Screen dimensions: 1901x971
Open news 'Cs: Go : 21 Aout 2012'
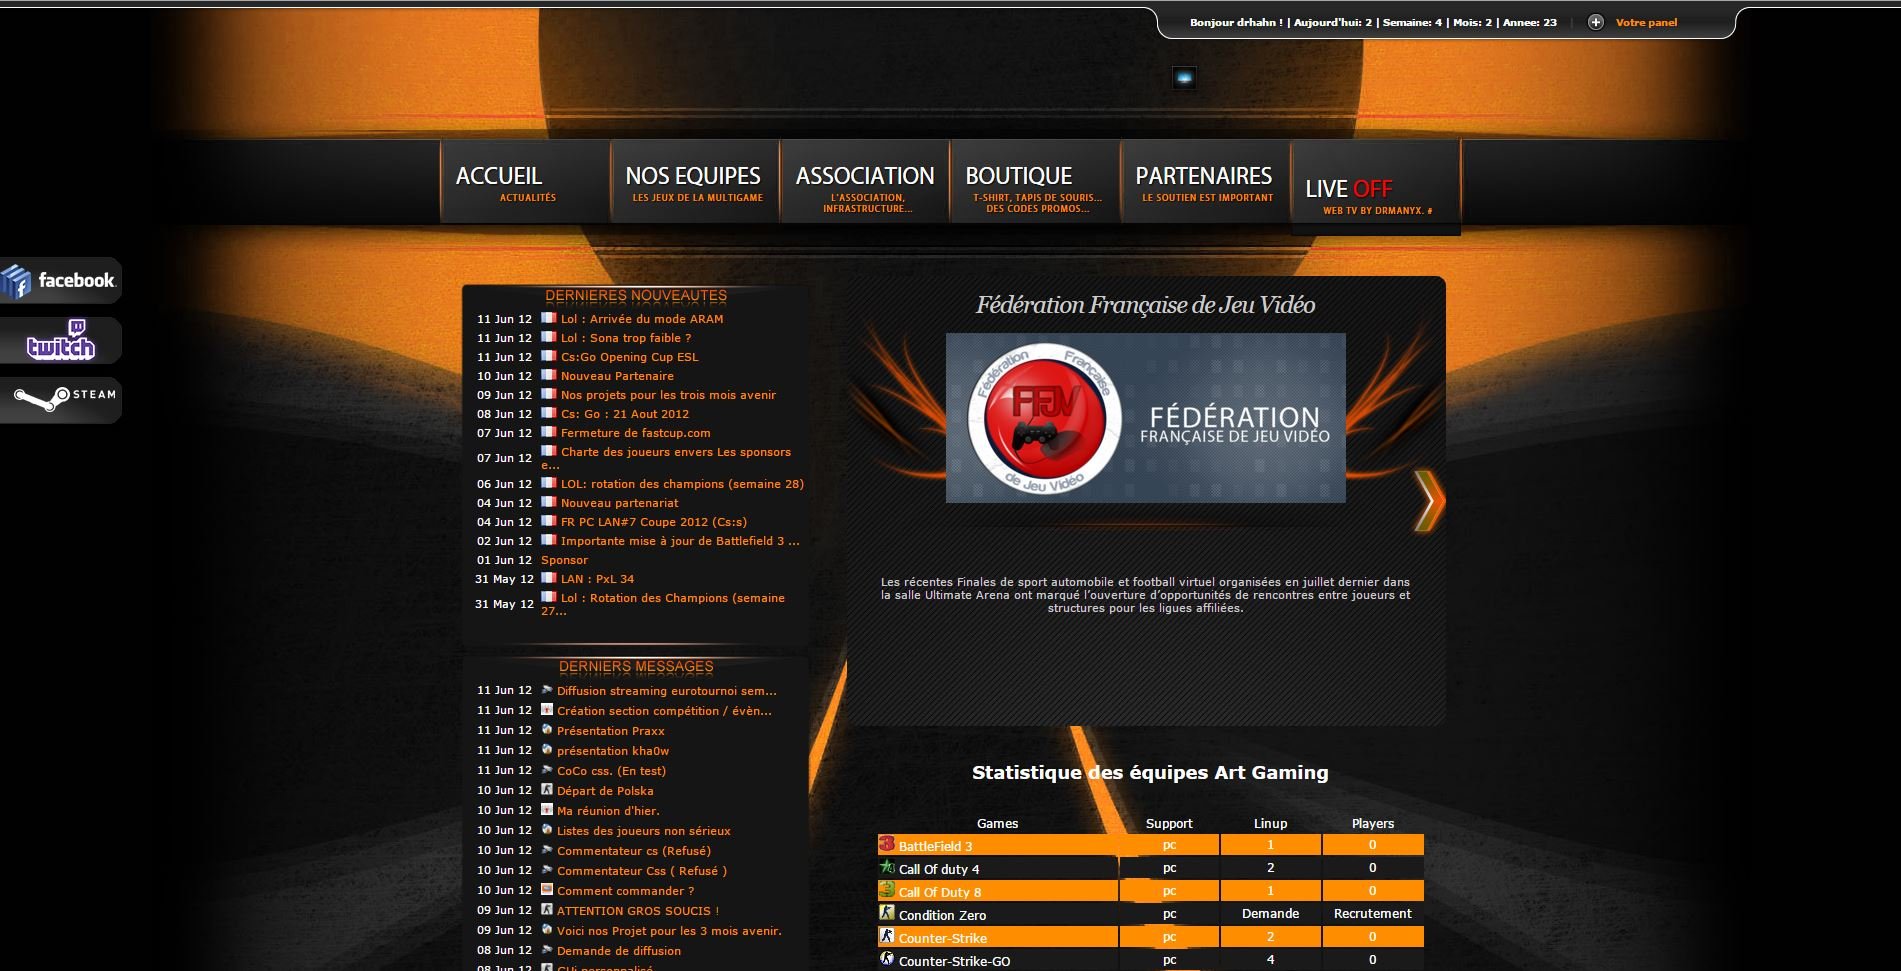click(x=625, y=414)
